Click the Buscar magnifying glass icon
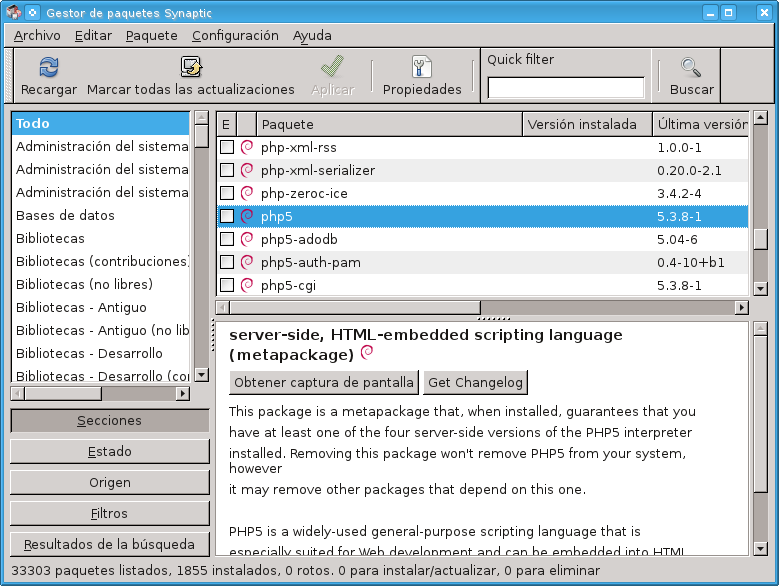Image resolution: width=779 pixels, height=586 pixels. click(x=691, y=68)
